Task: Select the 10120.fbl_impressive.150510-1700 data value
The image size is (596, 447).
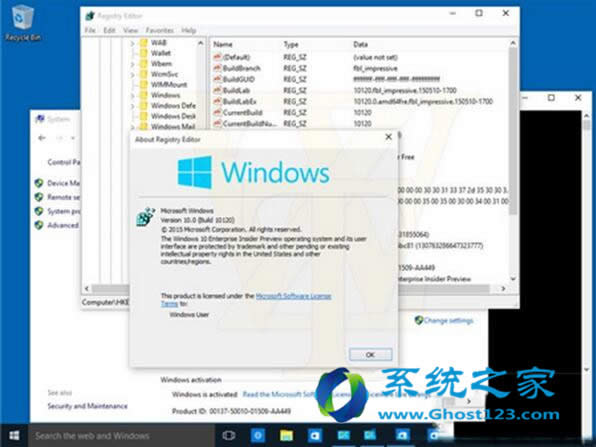Action: [405, 90]
